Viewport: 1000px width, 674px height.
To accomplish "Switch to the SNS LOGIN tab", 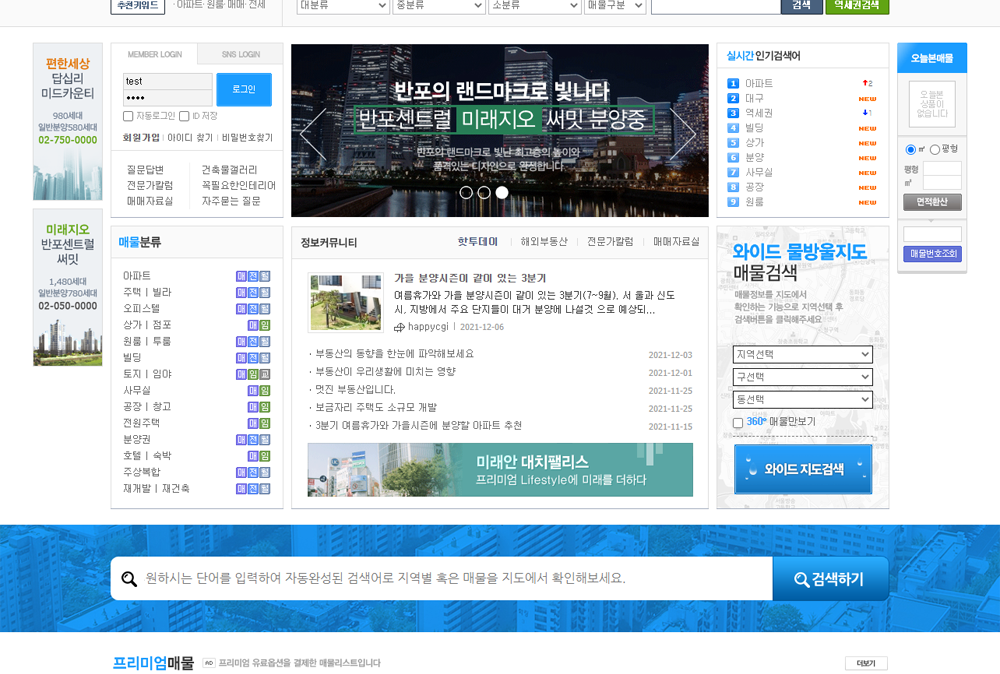I will [x=240, y=54].
